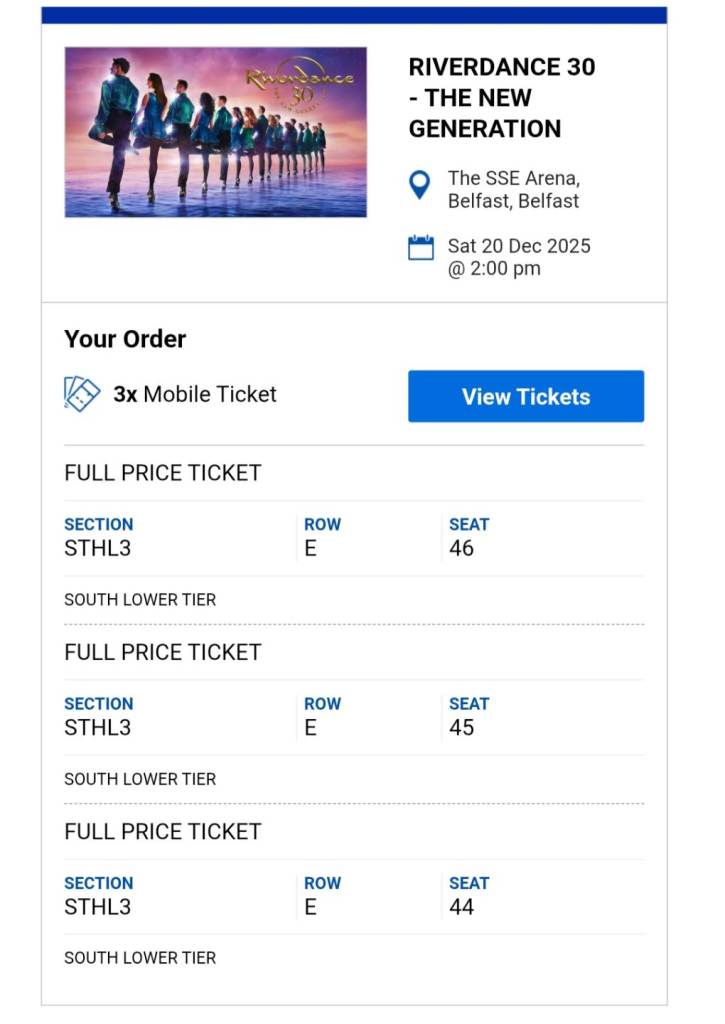725x1024 pixels.
Task: Click the Your Order heading
Action: pos(125,339)
